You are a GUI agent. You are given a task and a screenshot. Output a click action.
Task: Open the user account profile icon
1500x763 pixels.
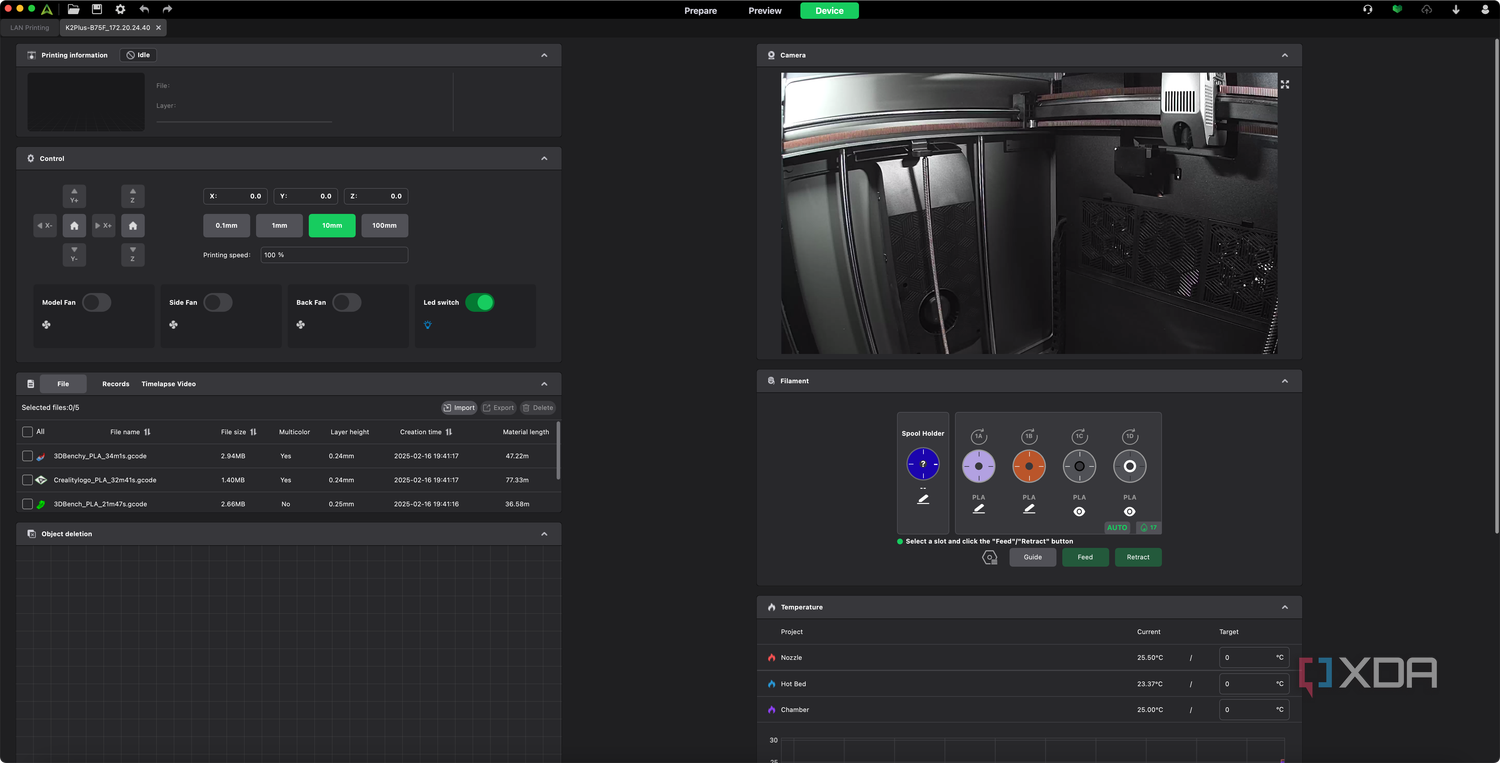(x=1485, y=9)
